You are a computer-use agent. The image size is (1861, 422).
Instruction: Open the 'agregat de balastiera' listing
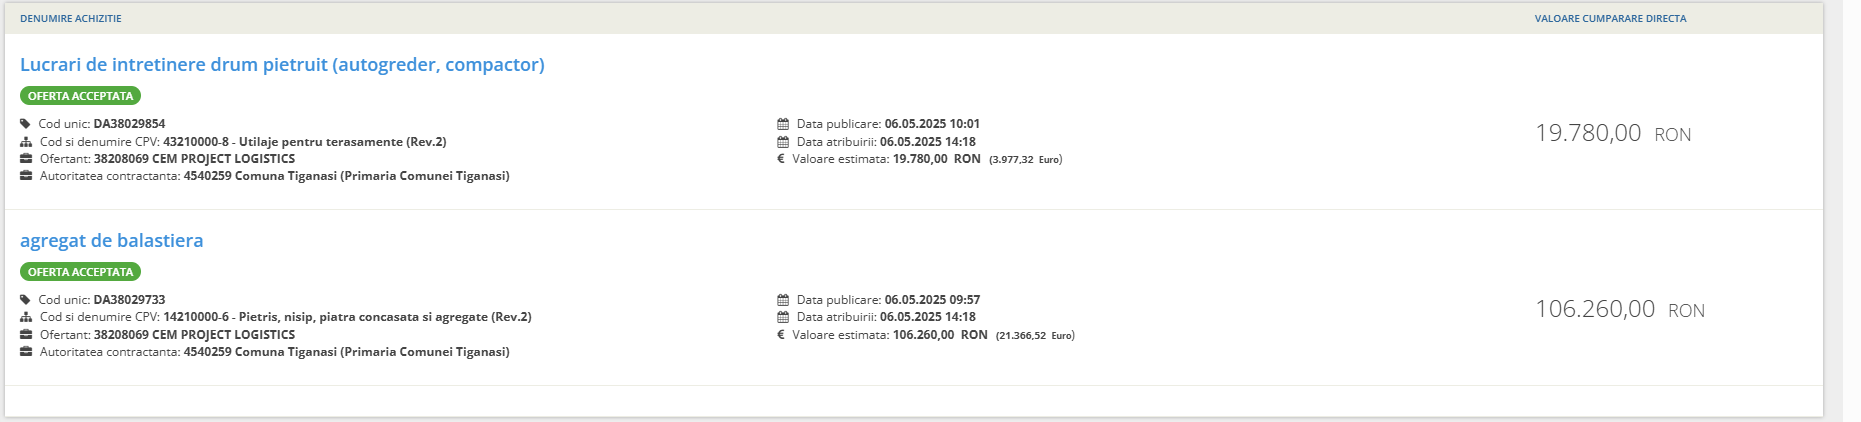coord(112,241)
